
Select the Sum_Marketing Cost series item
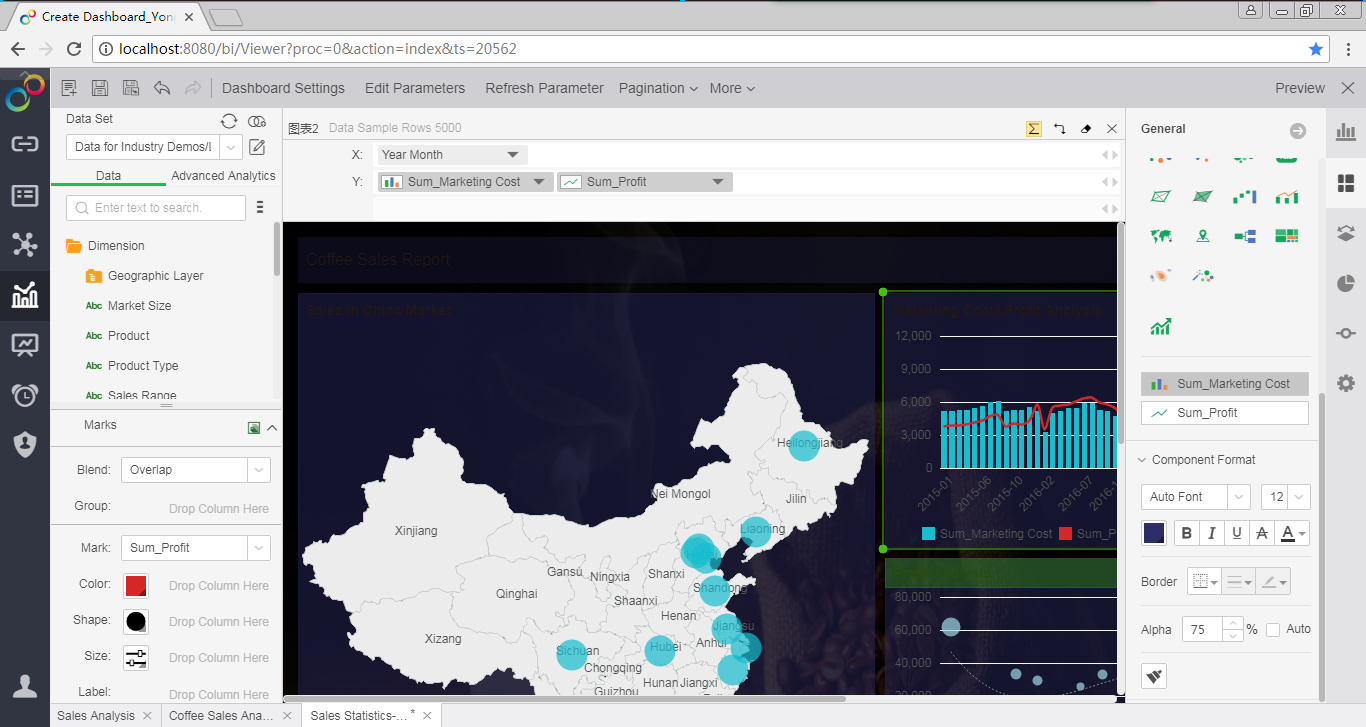[1225, 384]
